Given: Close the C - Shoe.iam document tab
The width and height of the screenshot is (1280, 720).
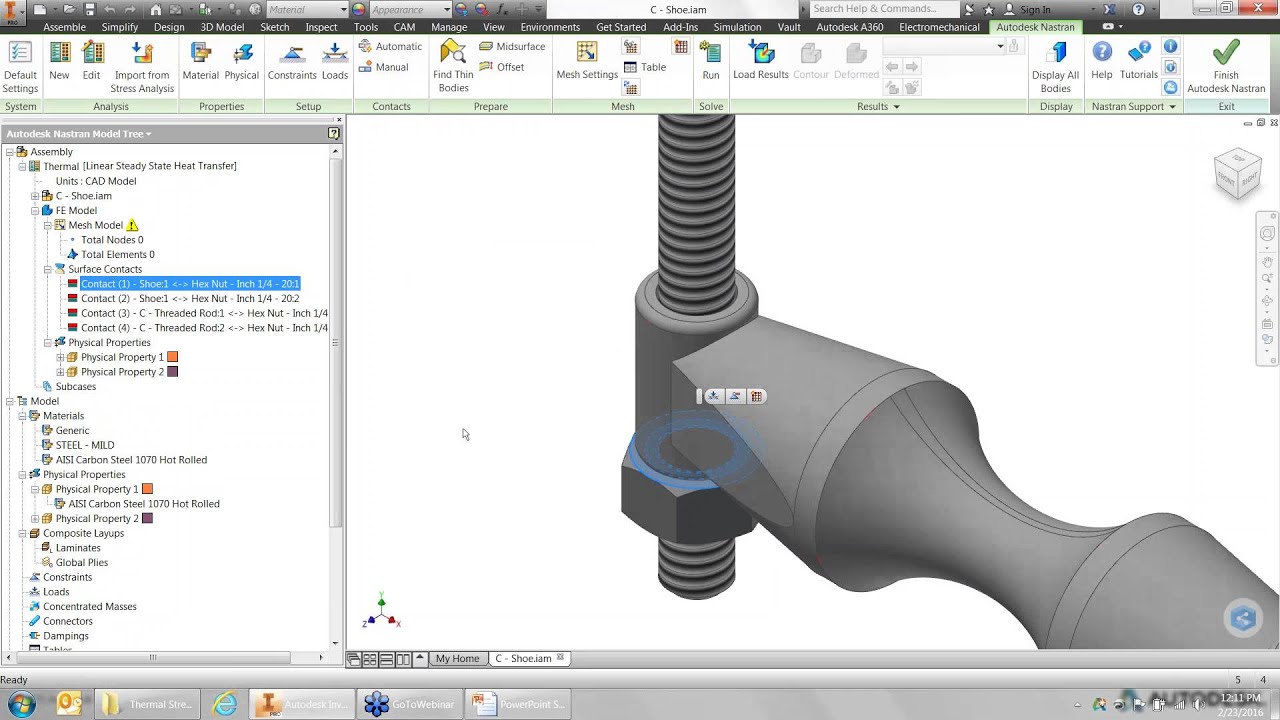Looking at the screenshot, I should coord(561,658).
